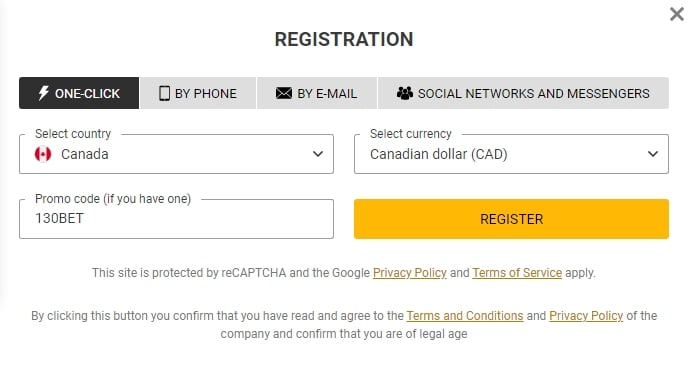Viewport: 692px width, 377px height.
Task: Switch to the BY E-MAIL tab
Action: [317, 93]
